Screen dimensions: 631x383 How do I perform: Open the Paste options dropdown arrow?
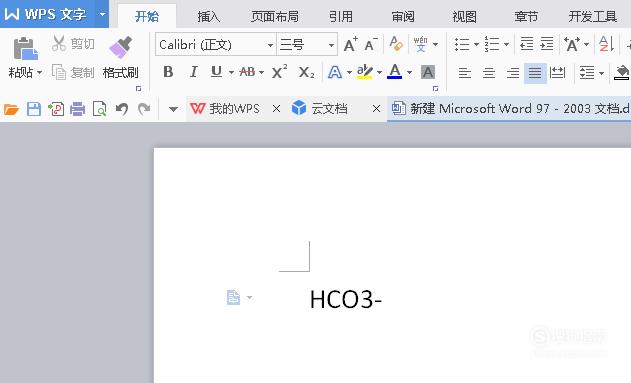click(x=39, y=73)
